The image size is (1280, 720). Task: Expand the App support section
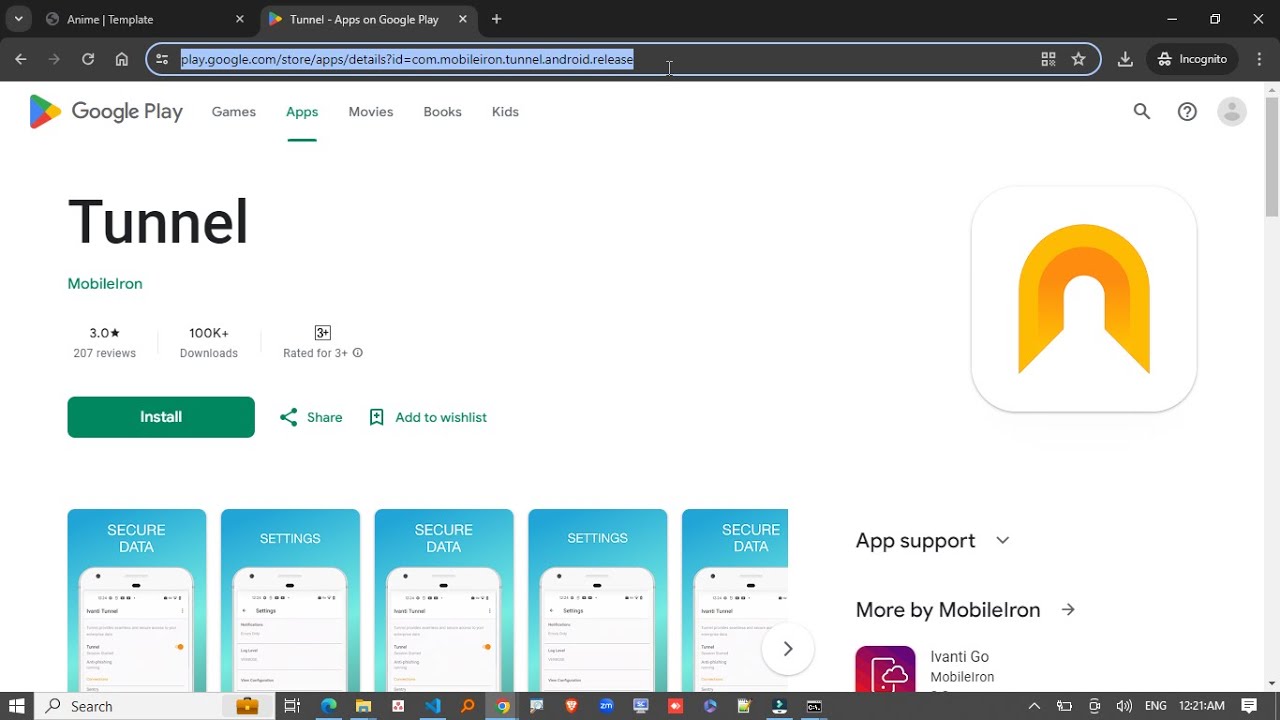click(933, 540)
